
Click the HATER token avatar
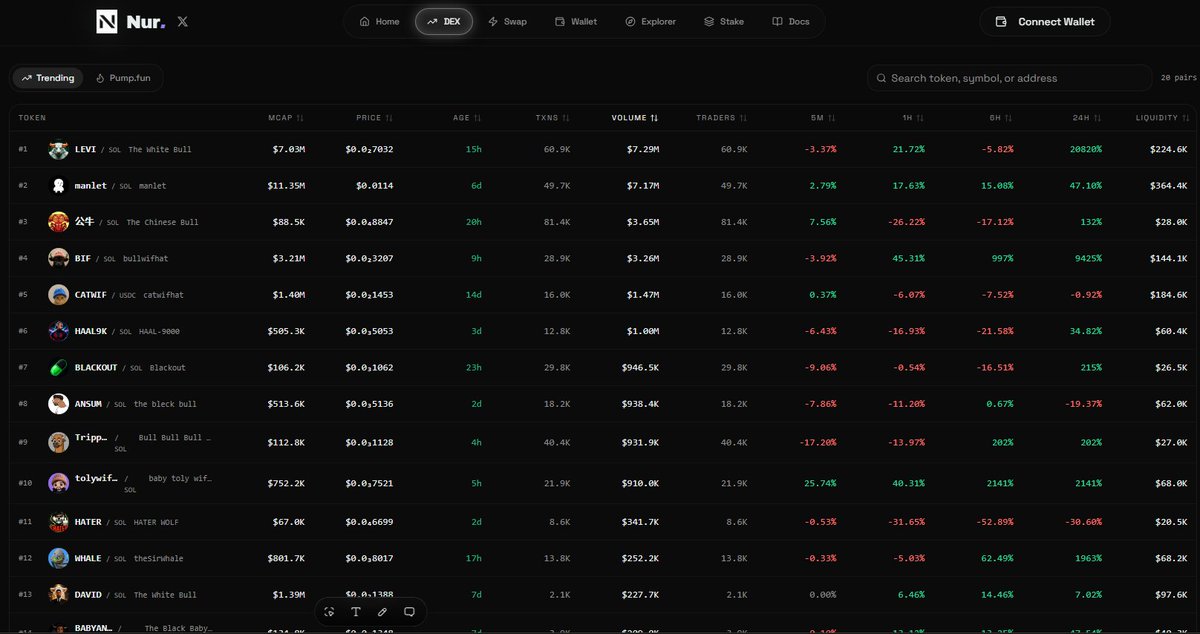pos(58,522)
